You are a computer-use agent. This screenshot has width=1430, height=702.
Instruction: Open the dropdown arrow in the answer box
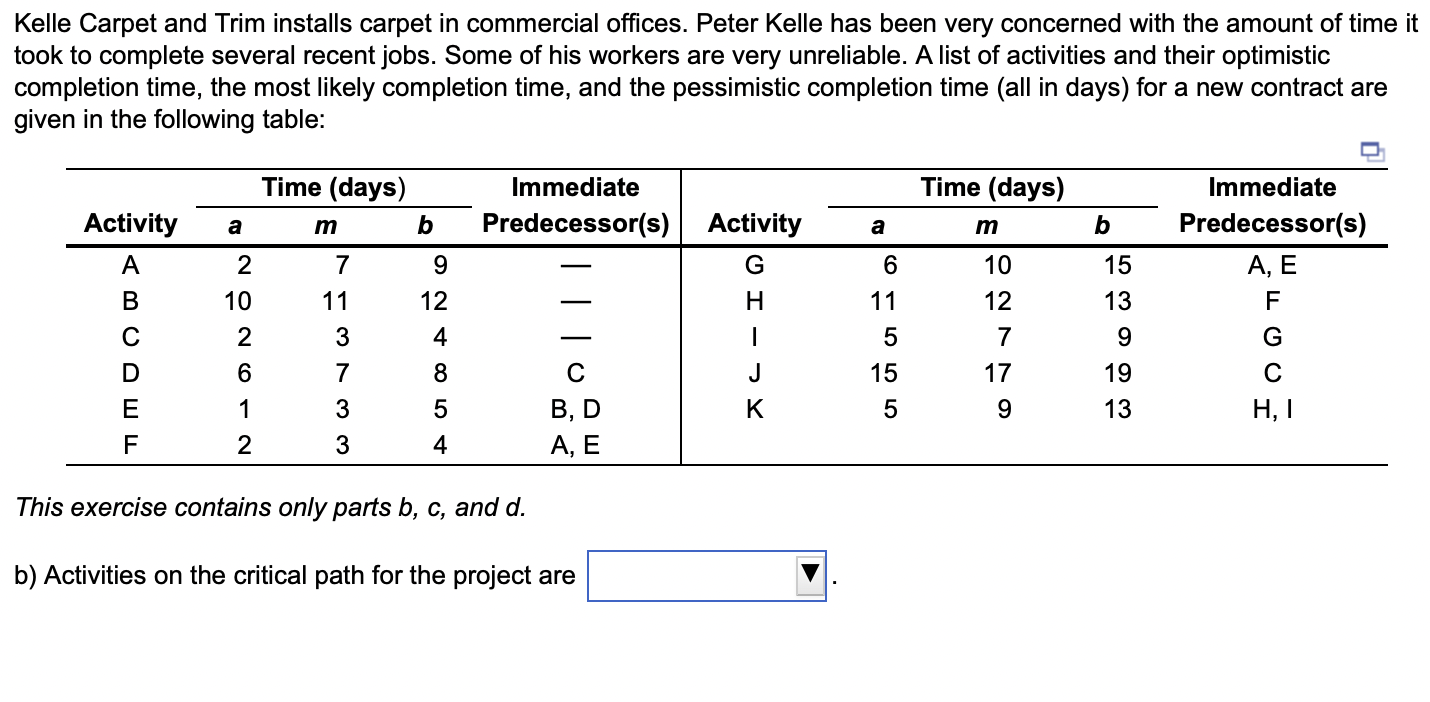[810, 577]
